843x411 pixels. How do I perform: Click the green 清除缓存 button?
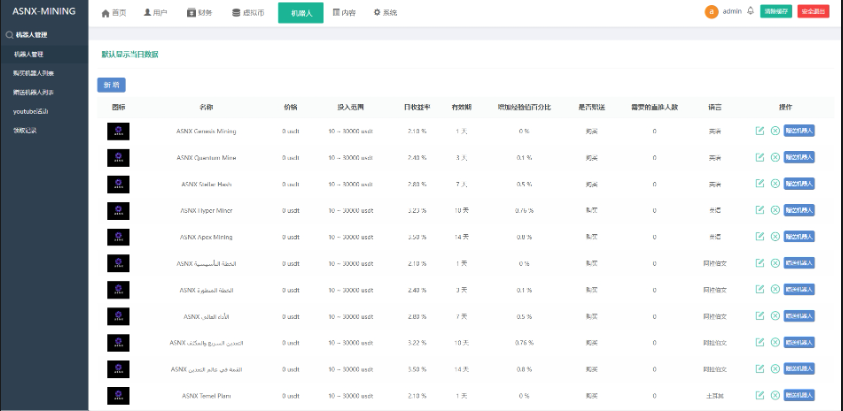[776, 11]
